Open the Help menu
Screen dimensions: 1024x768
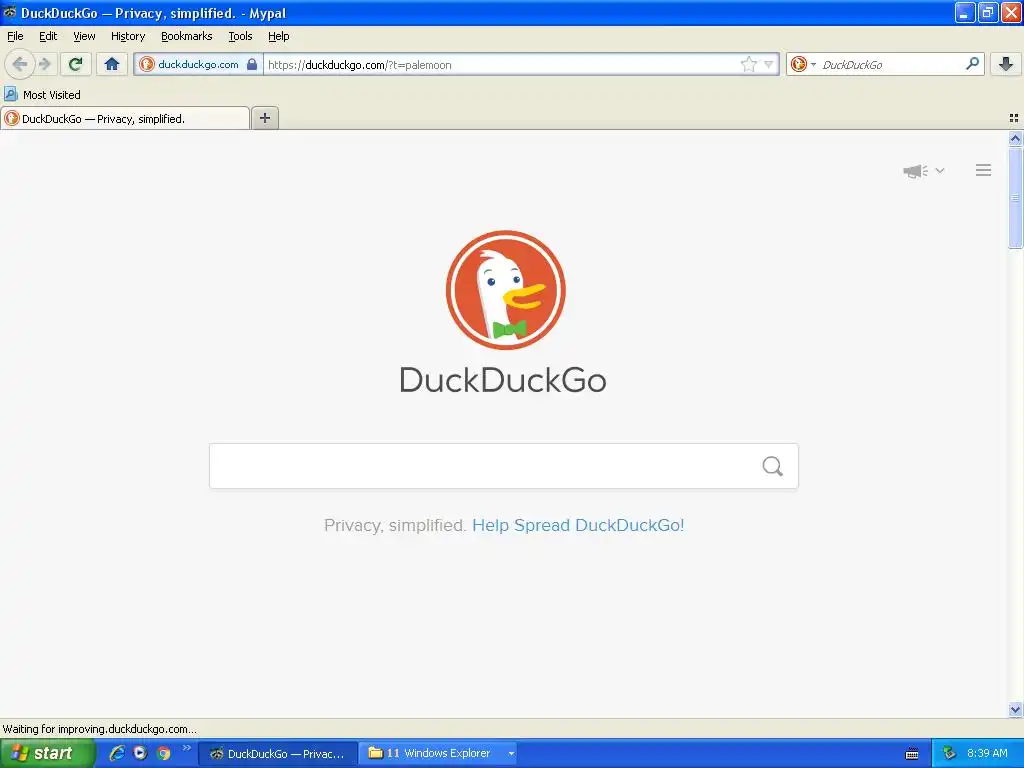[279, 36]
